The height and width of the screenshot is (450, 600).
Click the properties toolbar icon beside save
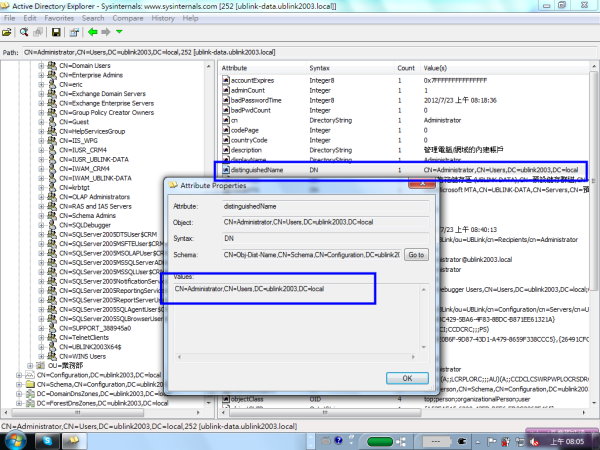[x=74, y=32]
